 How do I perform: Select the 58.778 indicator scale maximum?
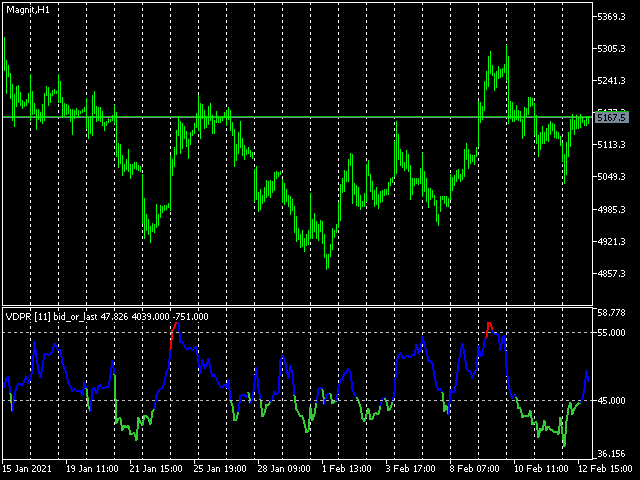[x=611, y=313]
